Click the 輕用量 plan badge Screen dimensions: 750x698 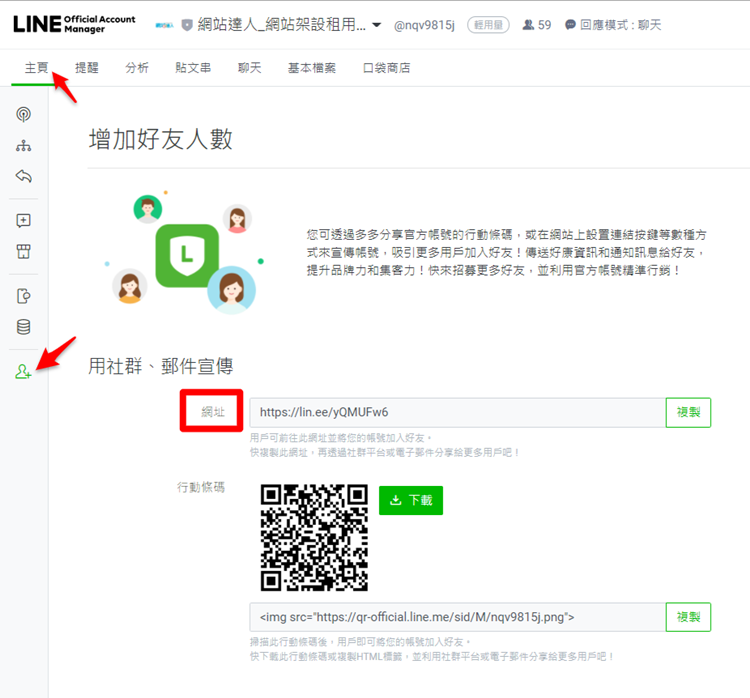(488, 25)
